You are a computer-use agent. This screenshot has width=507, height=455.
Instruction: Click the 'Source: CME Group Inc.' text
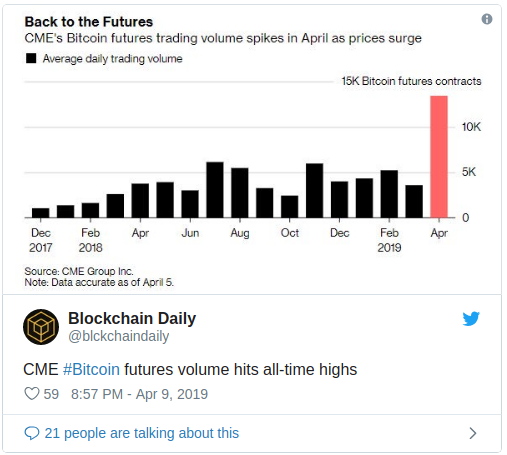[x=79, y=271]
